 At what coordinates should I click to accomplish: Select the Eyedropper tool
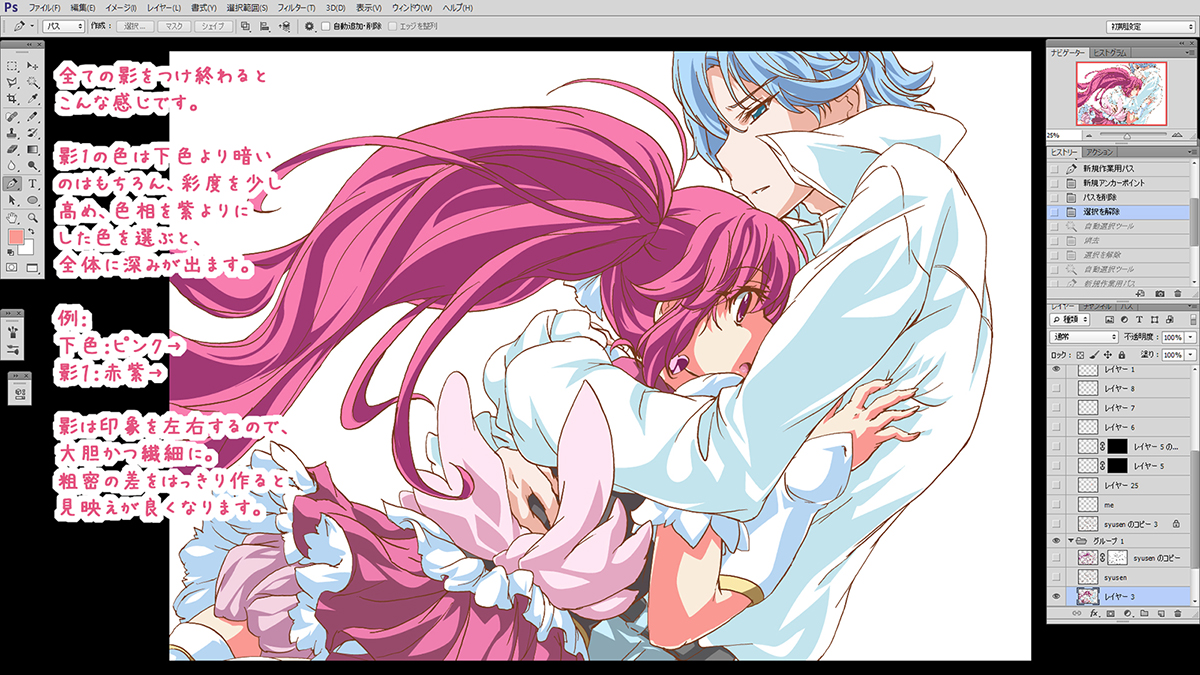33,99
